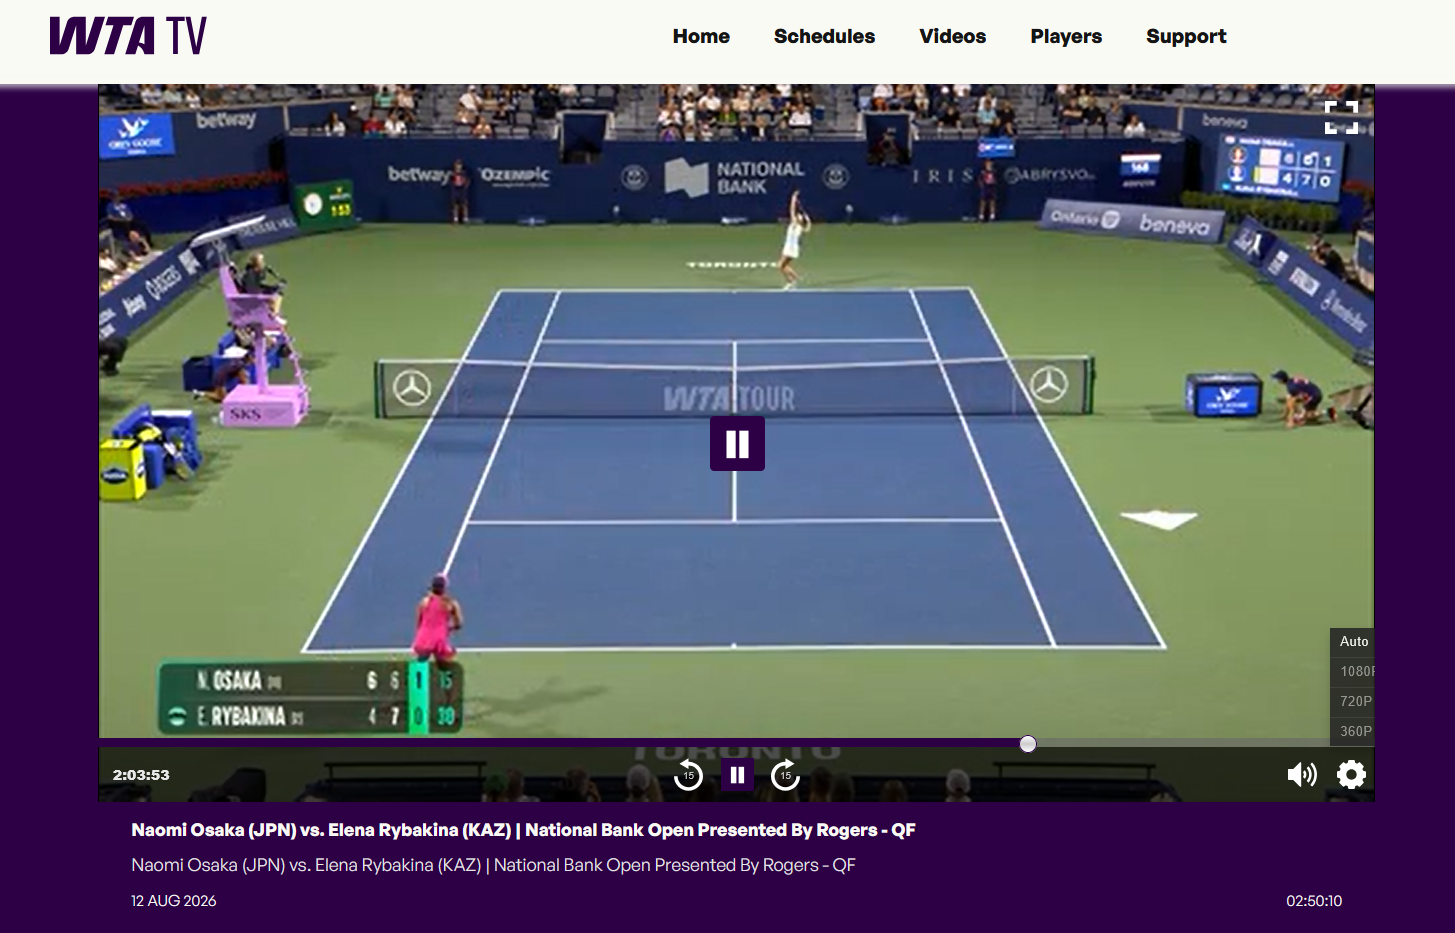
Task: Pause using the large center overlay button
Action: (737, 444)
